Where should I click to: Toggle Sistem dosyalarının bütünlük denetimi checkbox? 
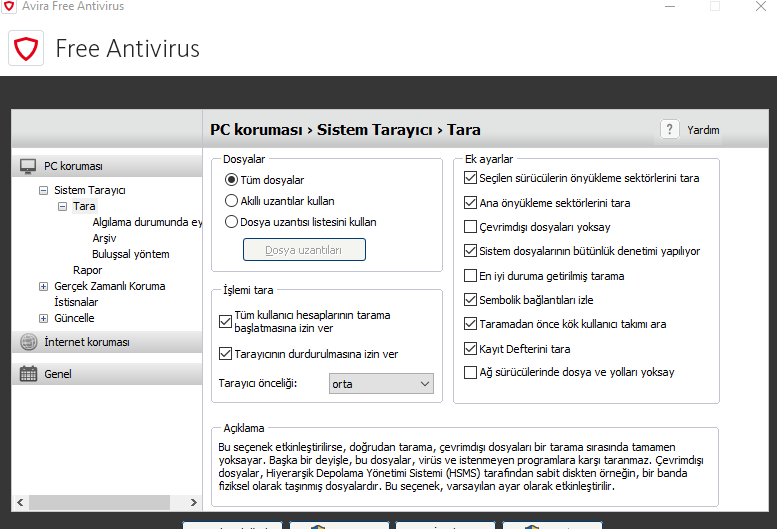(470, 251)
